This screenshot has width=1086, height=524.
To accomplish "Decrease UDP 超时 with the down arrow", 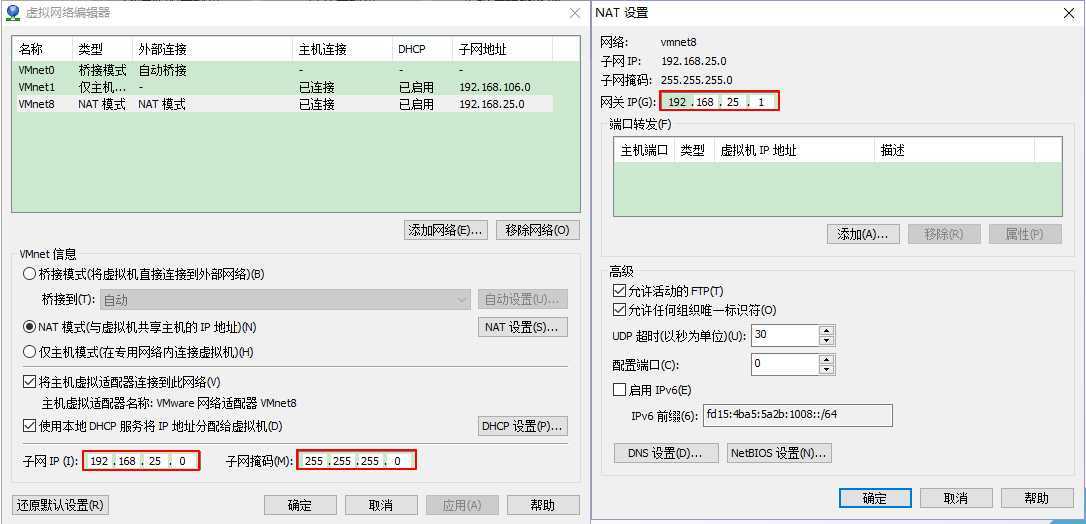I will (826, 341).
